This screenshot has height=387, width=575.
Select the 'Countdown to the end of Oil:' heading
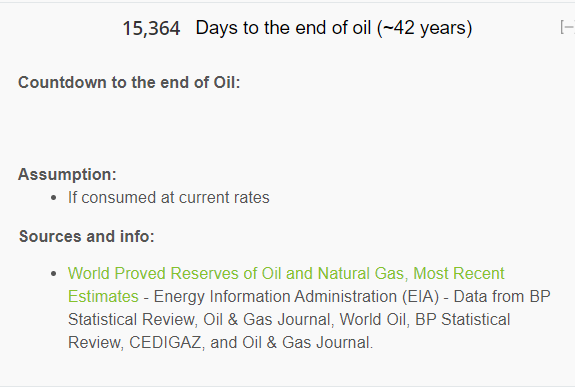click(129, 83)
